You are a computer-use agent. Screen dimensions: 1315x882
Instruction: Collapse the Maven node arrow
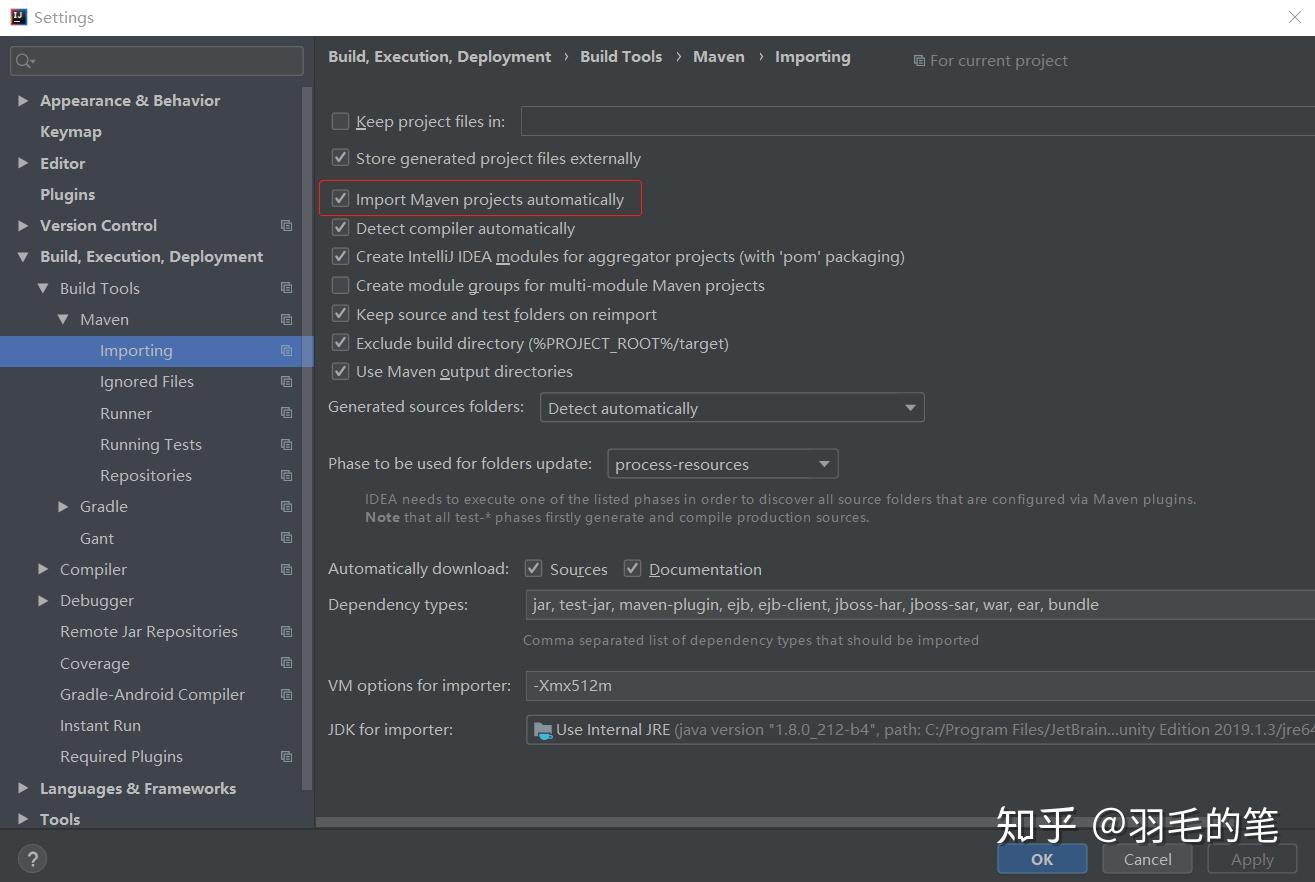63,320
